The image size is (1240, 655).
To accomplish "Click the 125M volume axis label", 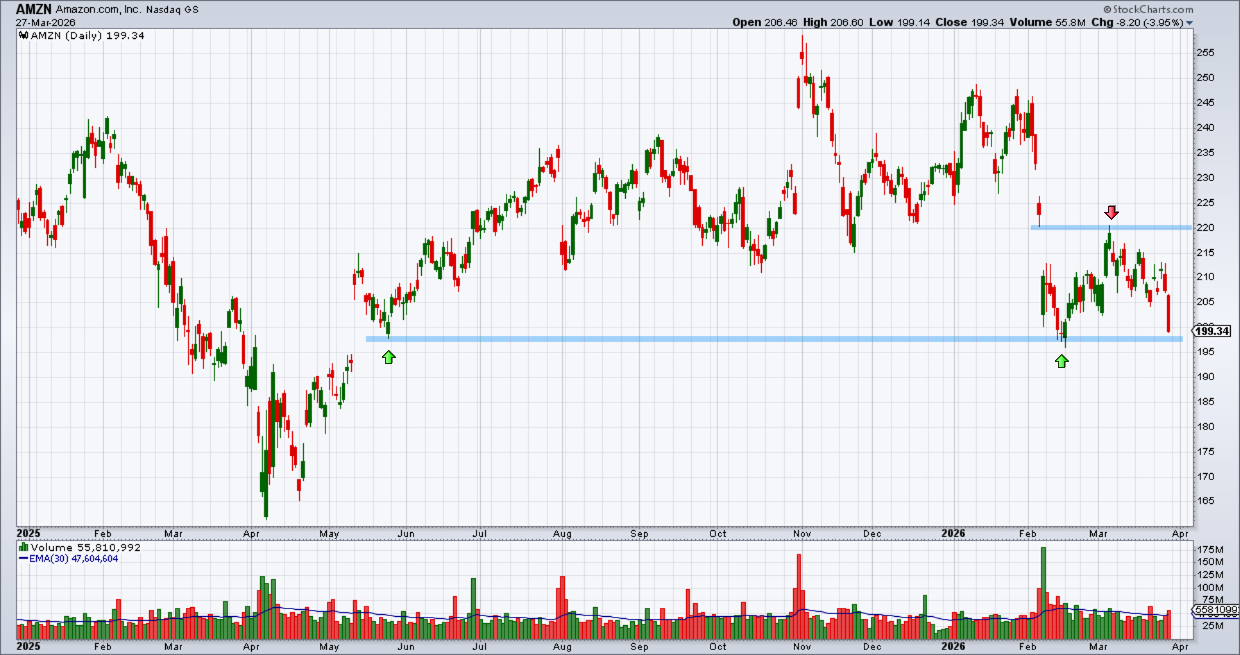I will point(1208,575).
